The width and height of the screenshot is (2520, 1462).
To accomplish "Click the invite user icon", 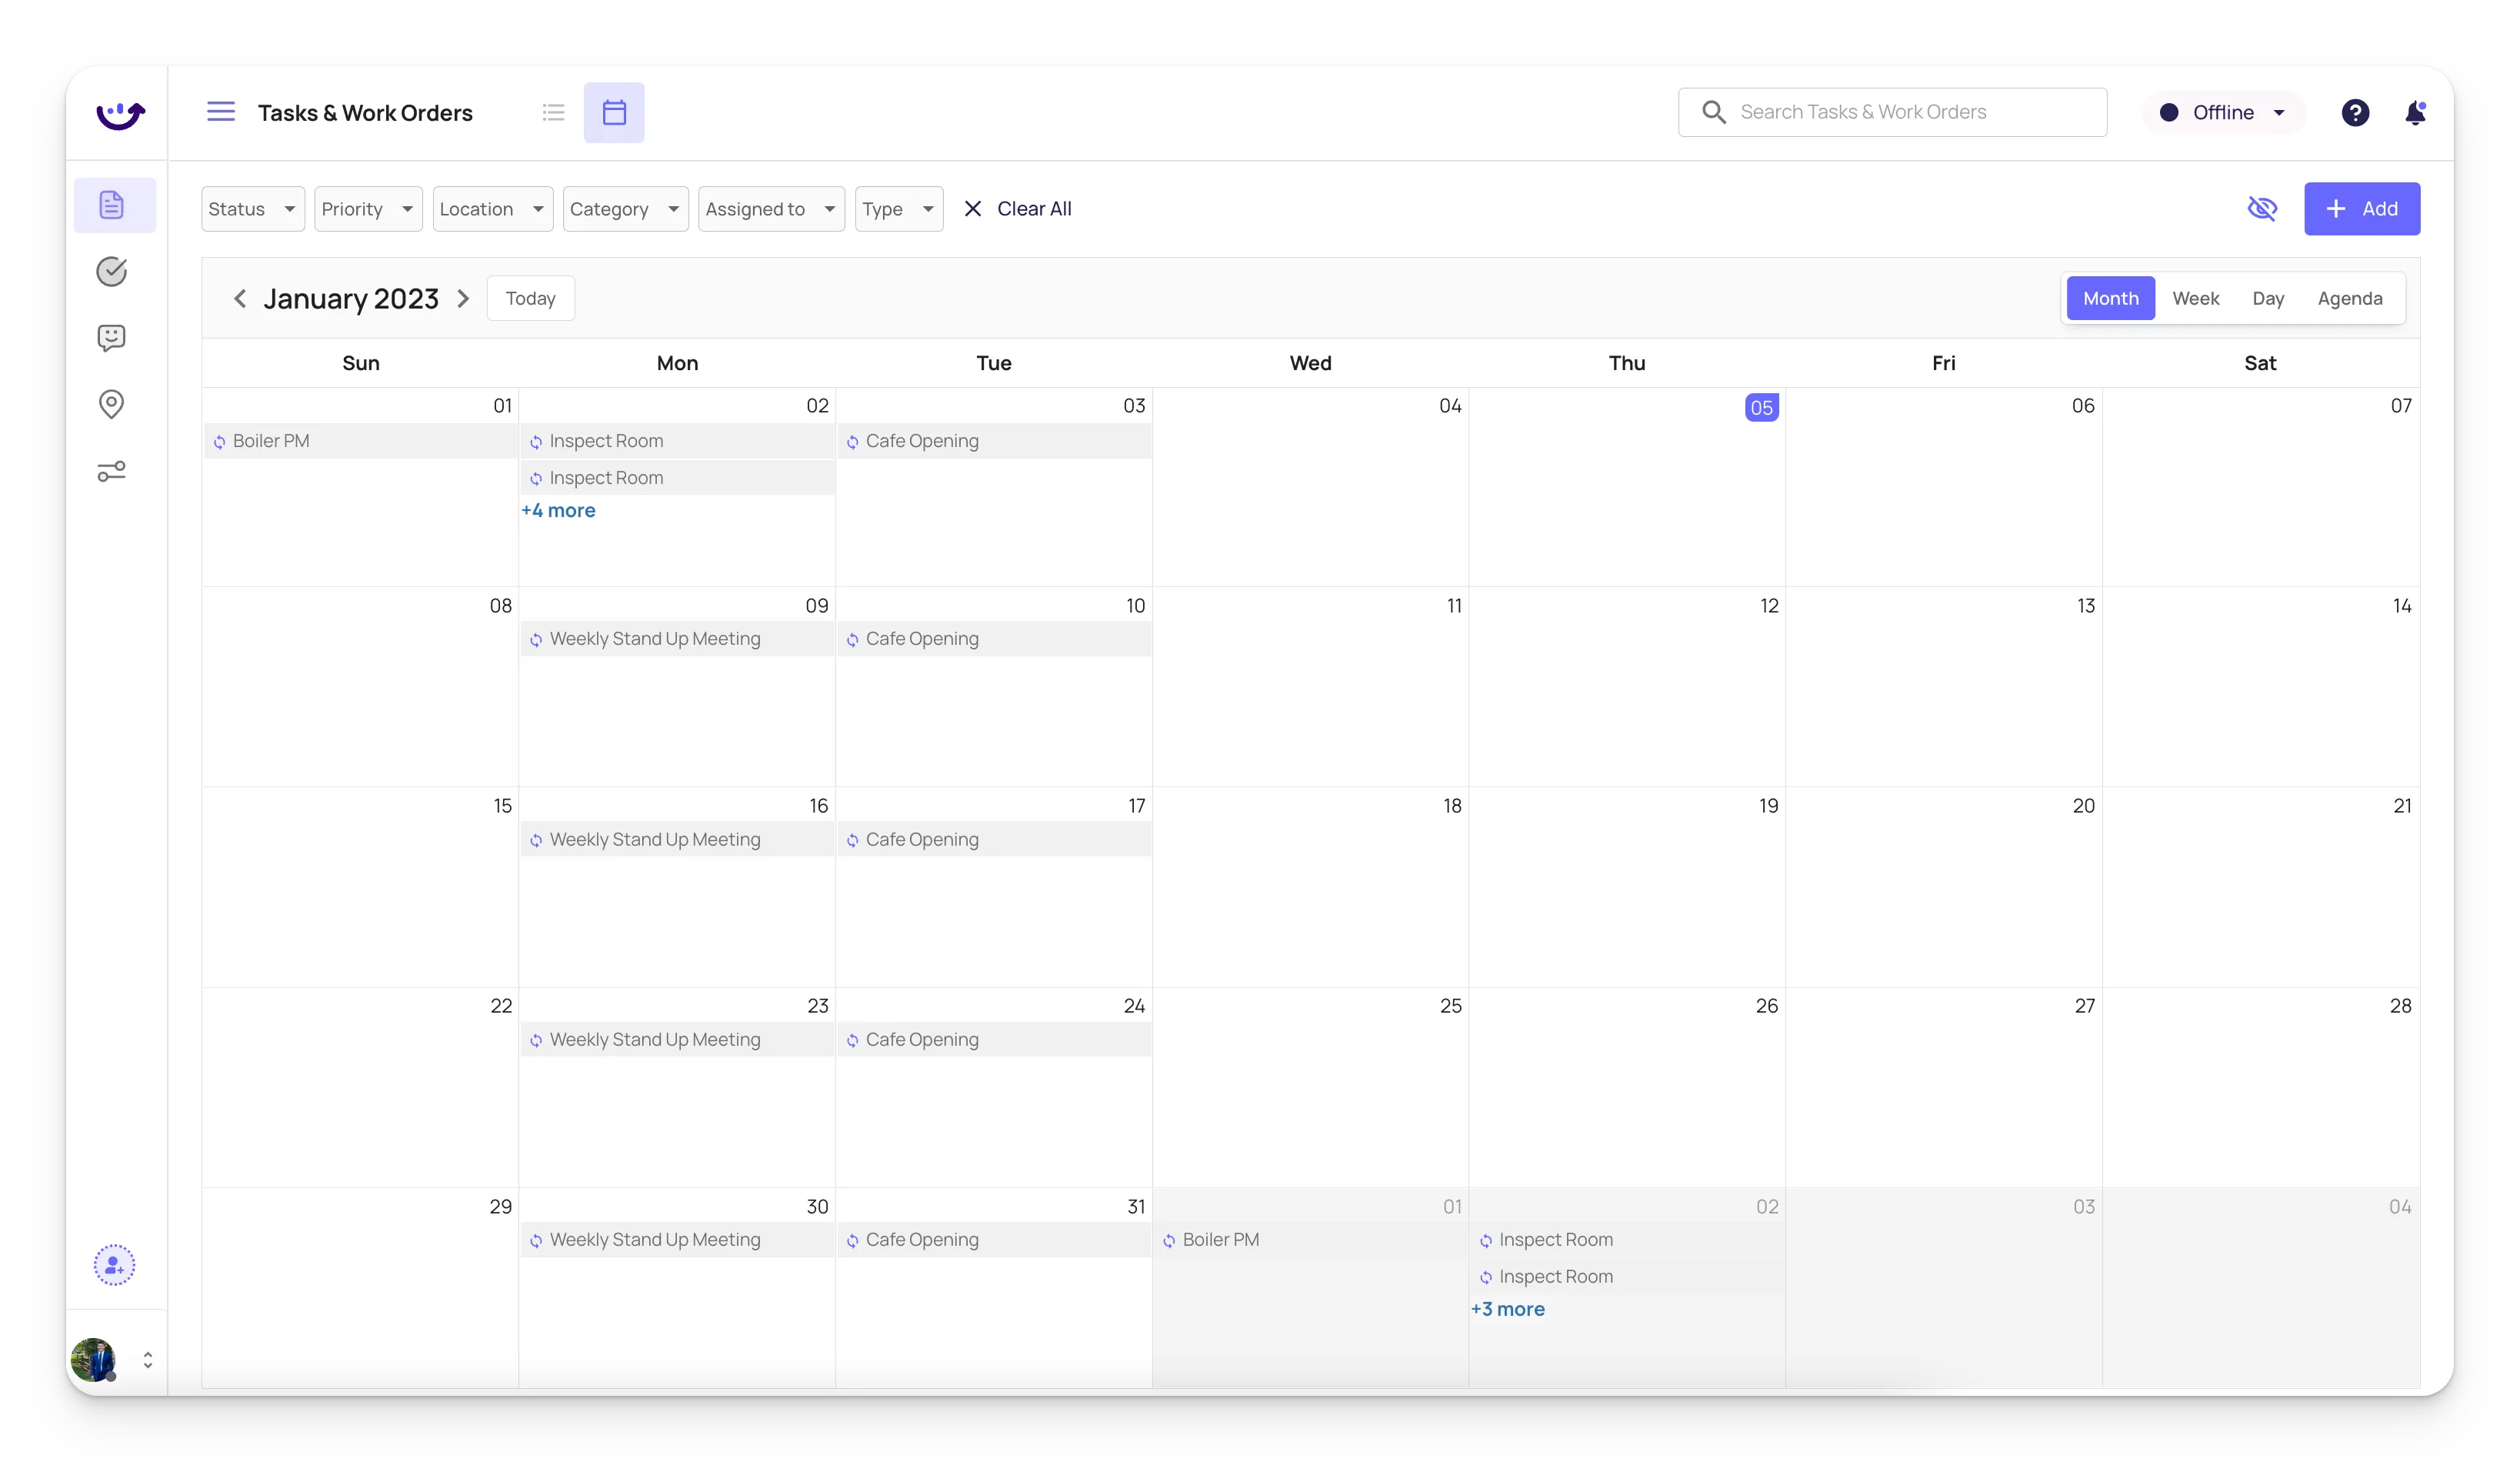I will point(114,1265).
